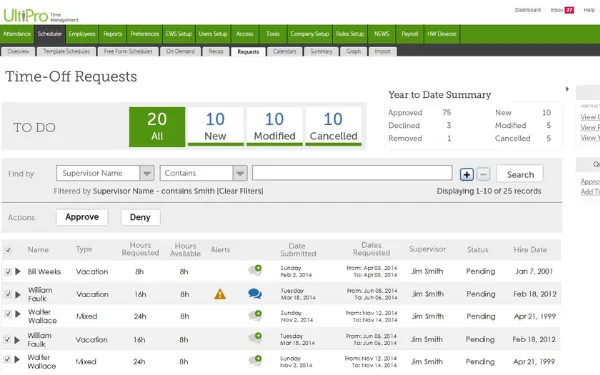Click the Clear Filters link

tap(240, 191)
